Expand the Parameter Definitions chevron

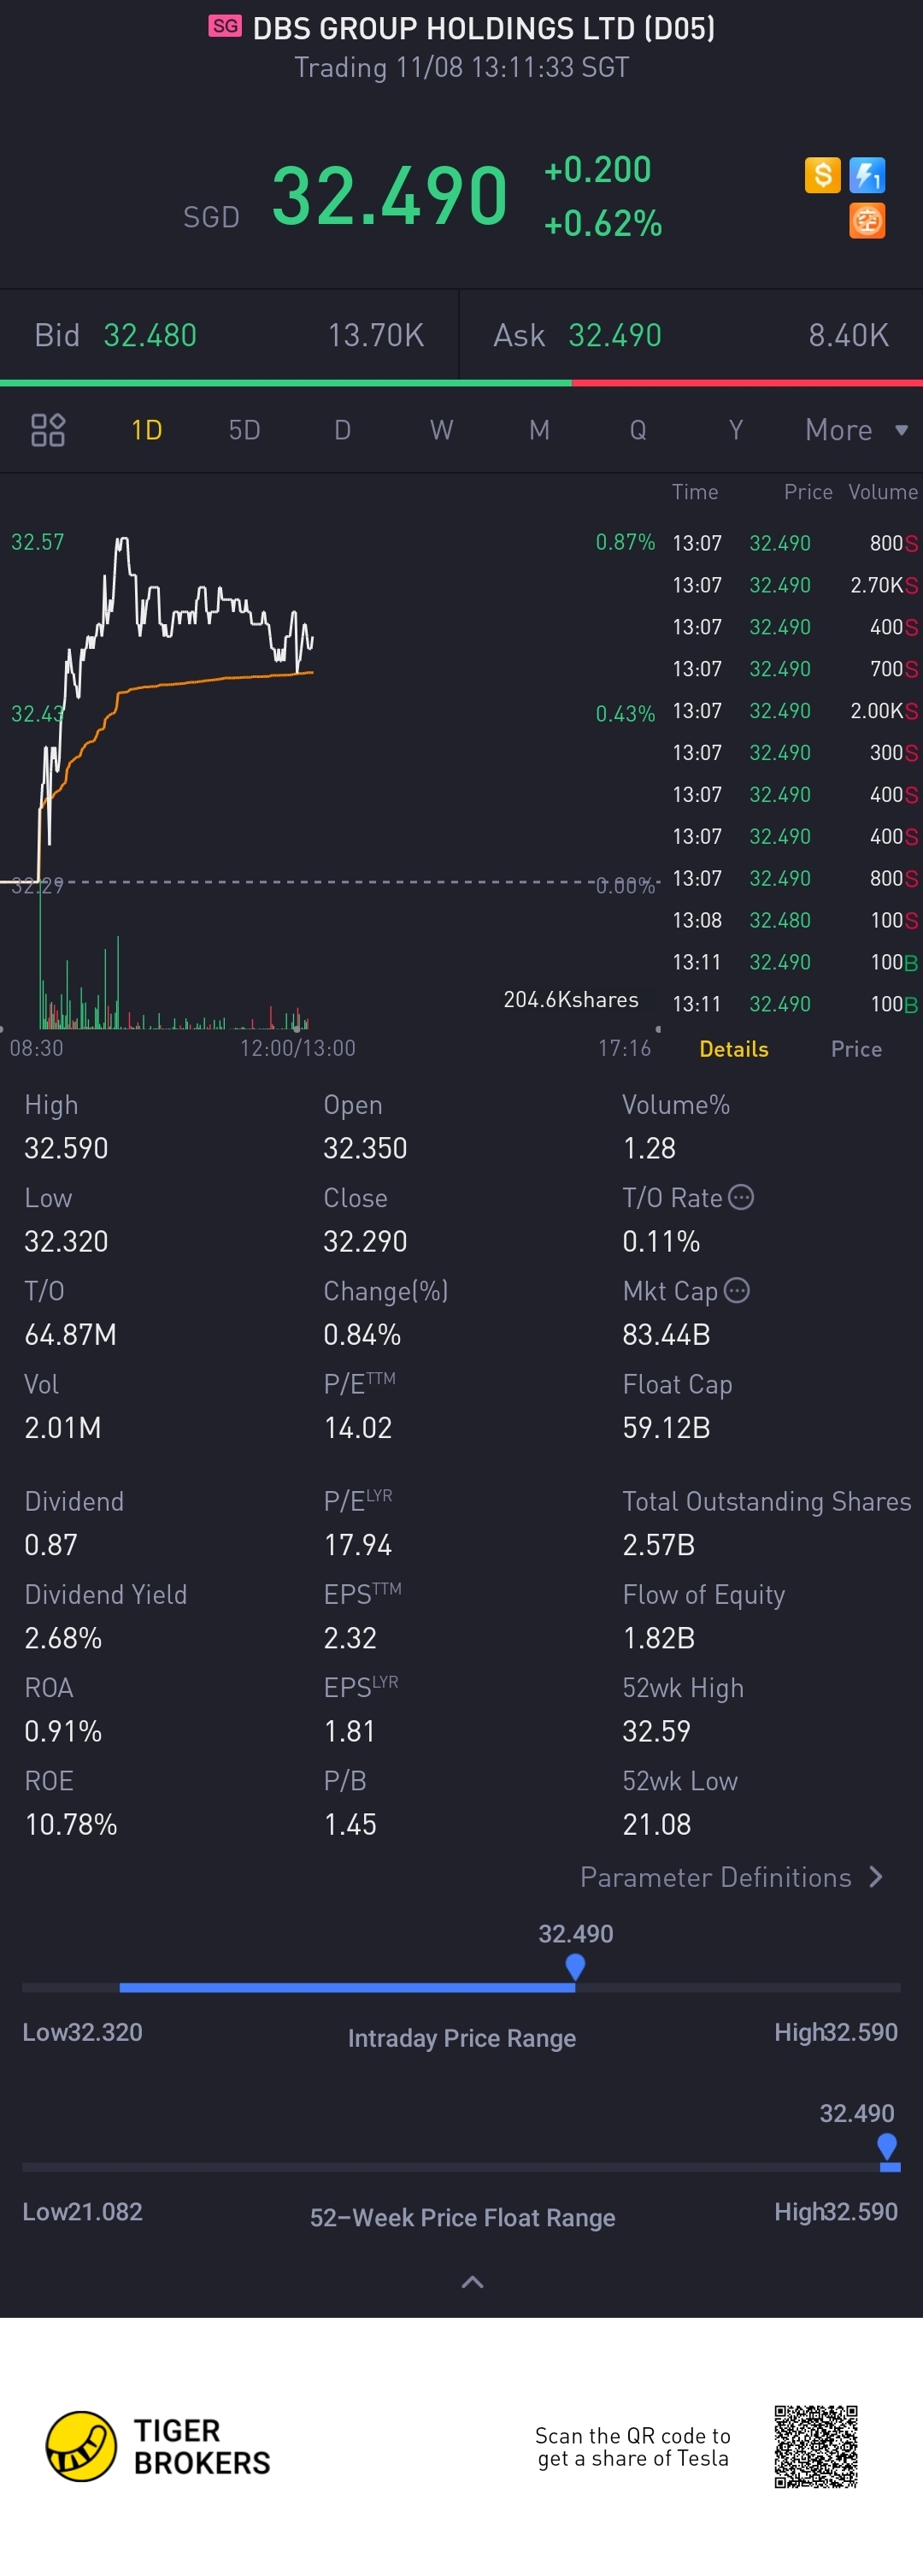877,1877
